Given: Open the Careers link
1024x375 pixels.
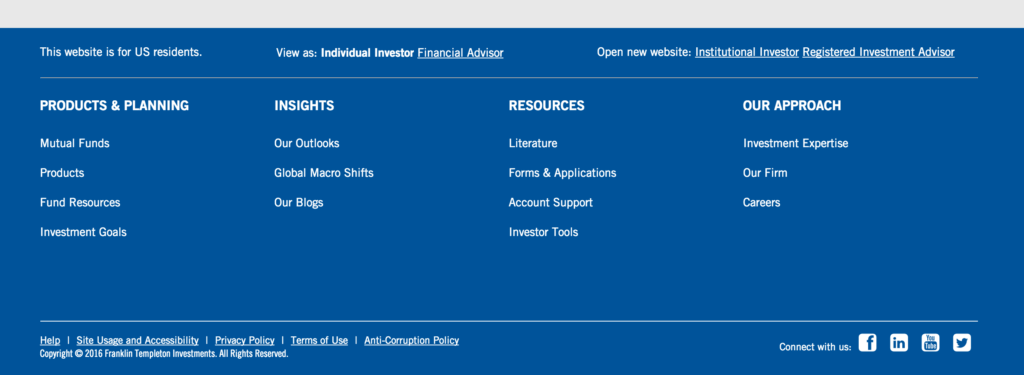Looking at the screenshot, I should click(761, 203).
